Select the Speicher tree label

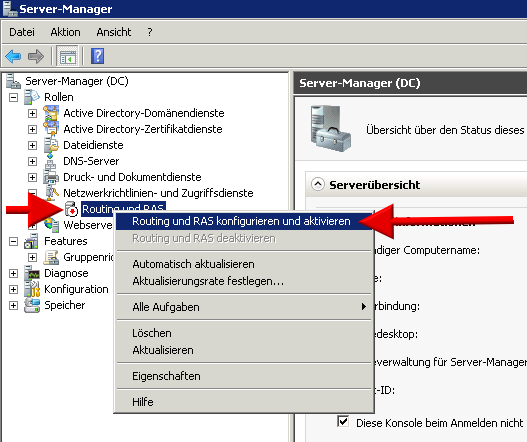[65, 305]
